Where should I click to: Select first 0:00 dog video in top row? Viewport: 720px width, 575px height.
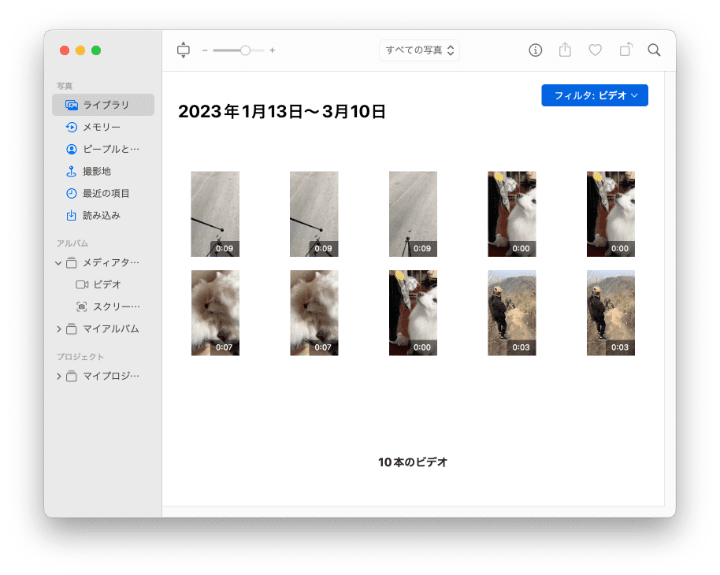point(512,214)
